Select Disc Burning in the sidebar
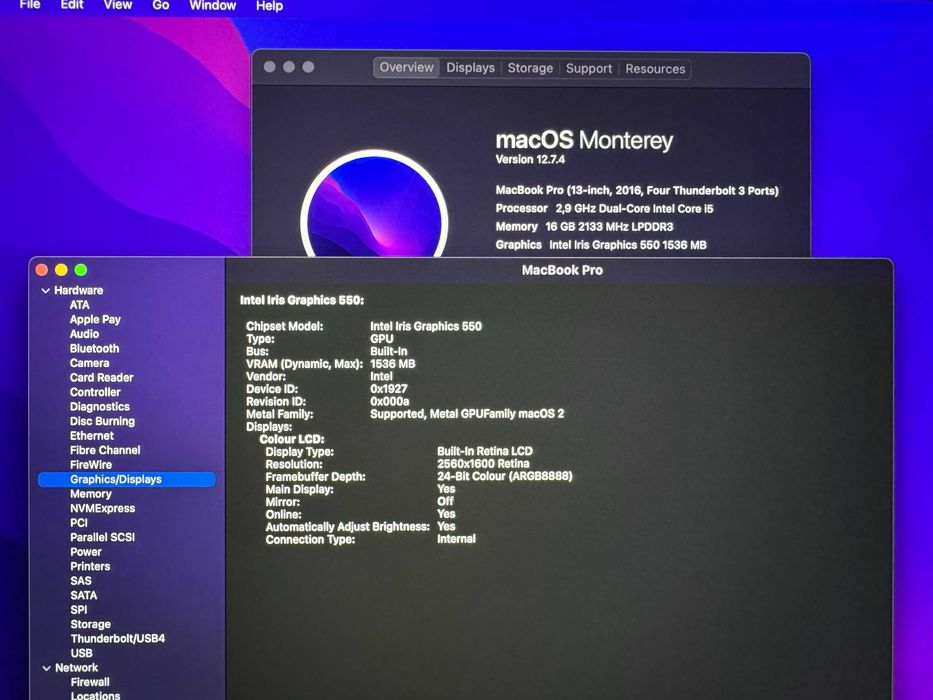This screenshot has height=700, width=933. [102, 421]
